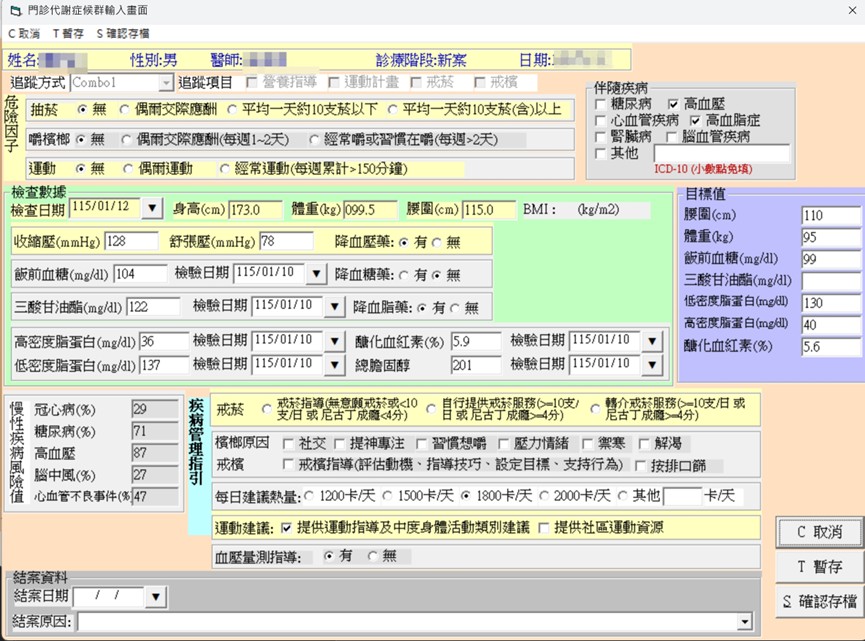Uncheck the 高血壓 comorbidity checkbox
Viewport: 865px width, 641px height.
click(674, 104)
